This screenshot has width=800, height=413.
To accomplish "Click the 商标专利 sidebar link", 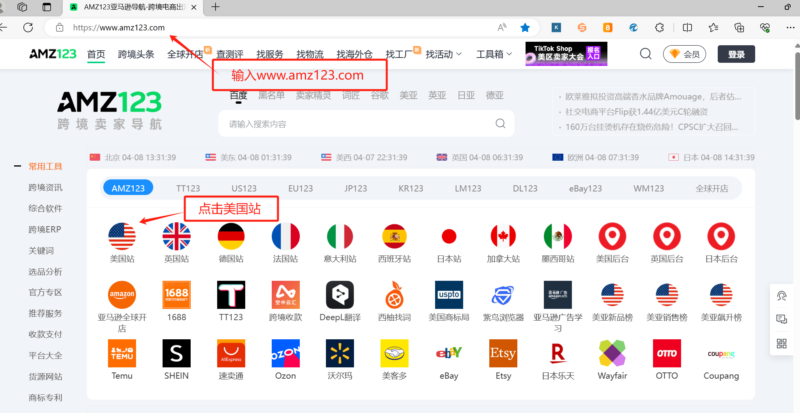I will 45,397.
